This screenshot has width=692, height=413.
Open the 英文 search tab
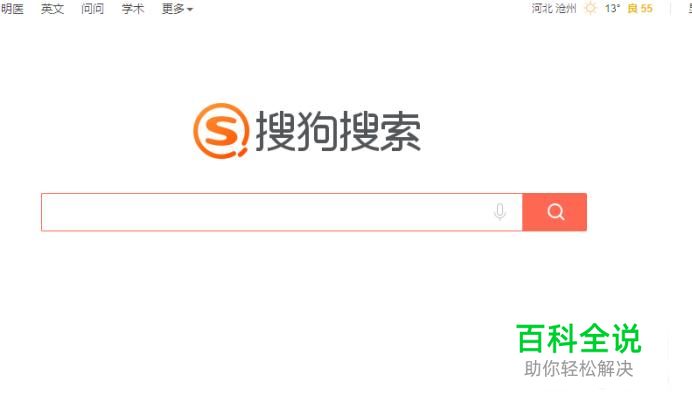pos(53,8)
